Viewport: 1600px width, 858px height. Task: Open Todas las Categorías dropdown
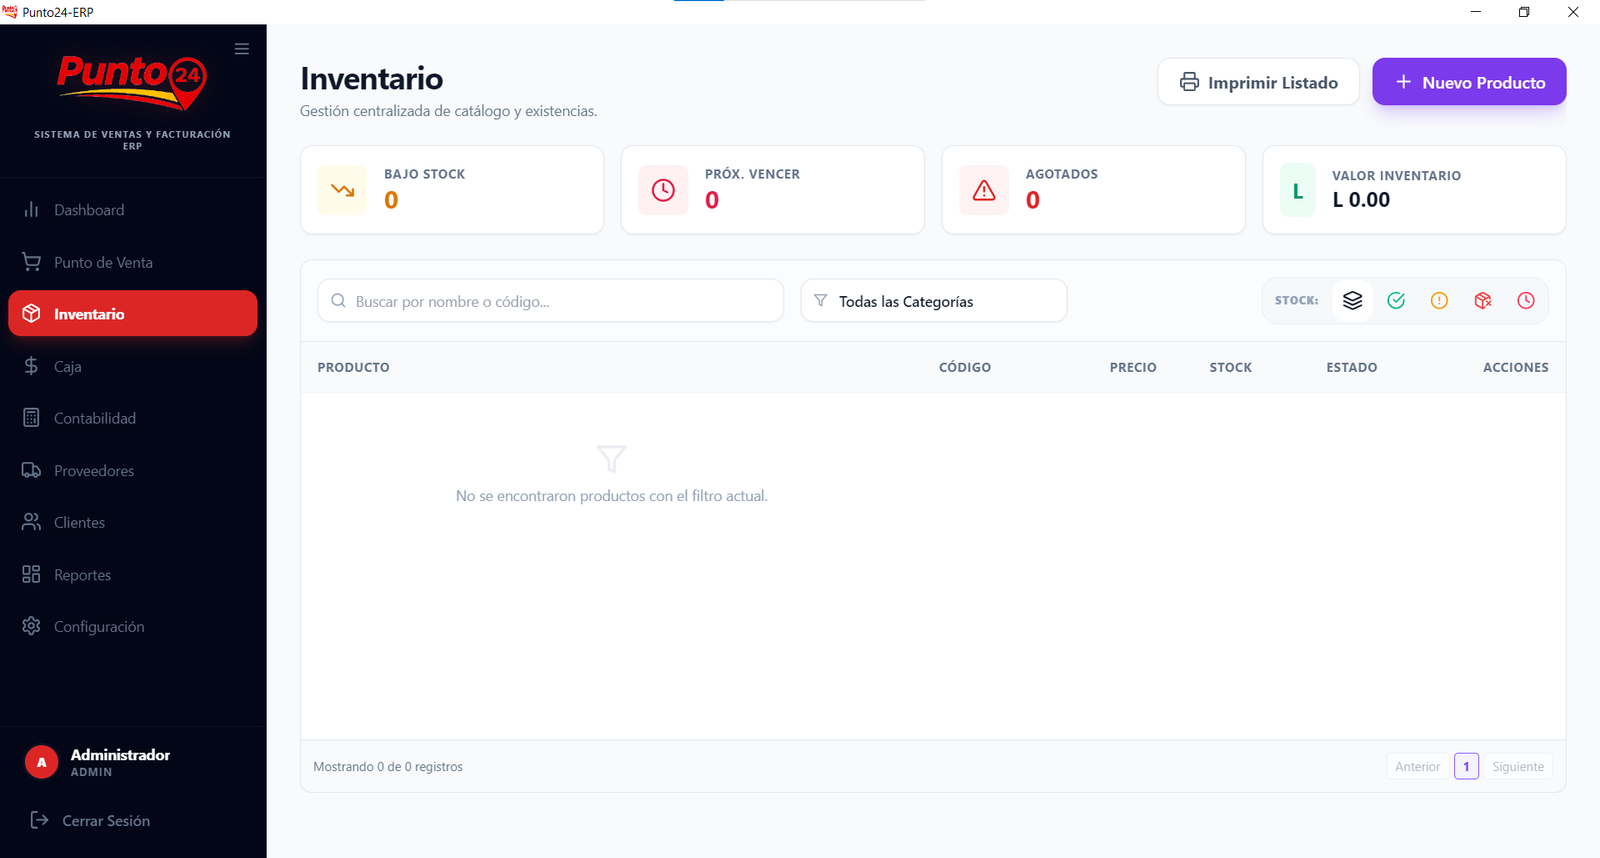[934, 301]
